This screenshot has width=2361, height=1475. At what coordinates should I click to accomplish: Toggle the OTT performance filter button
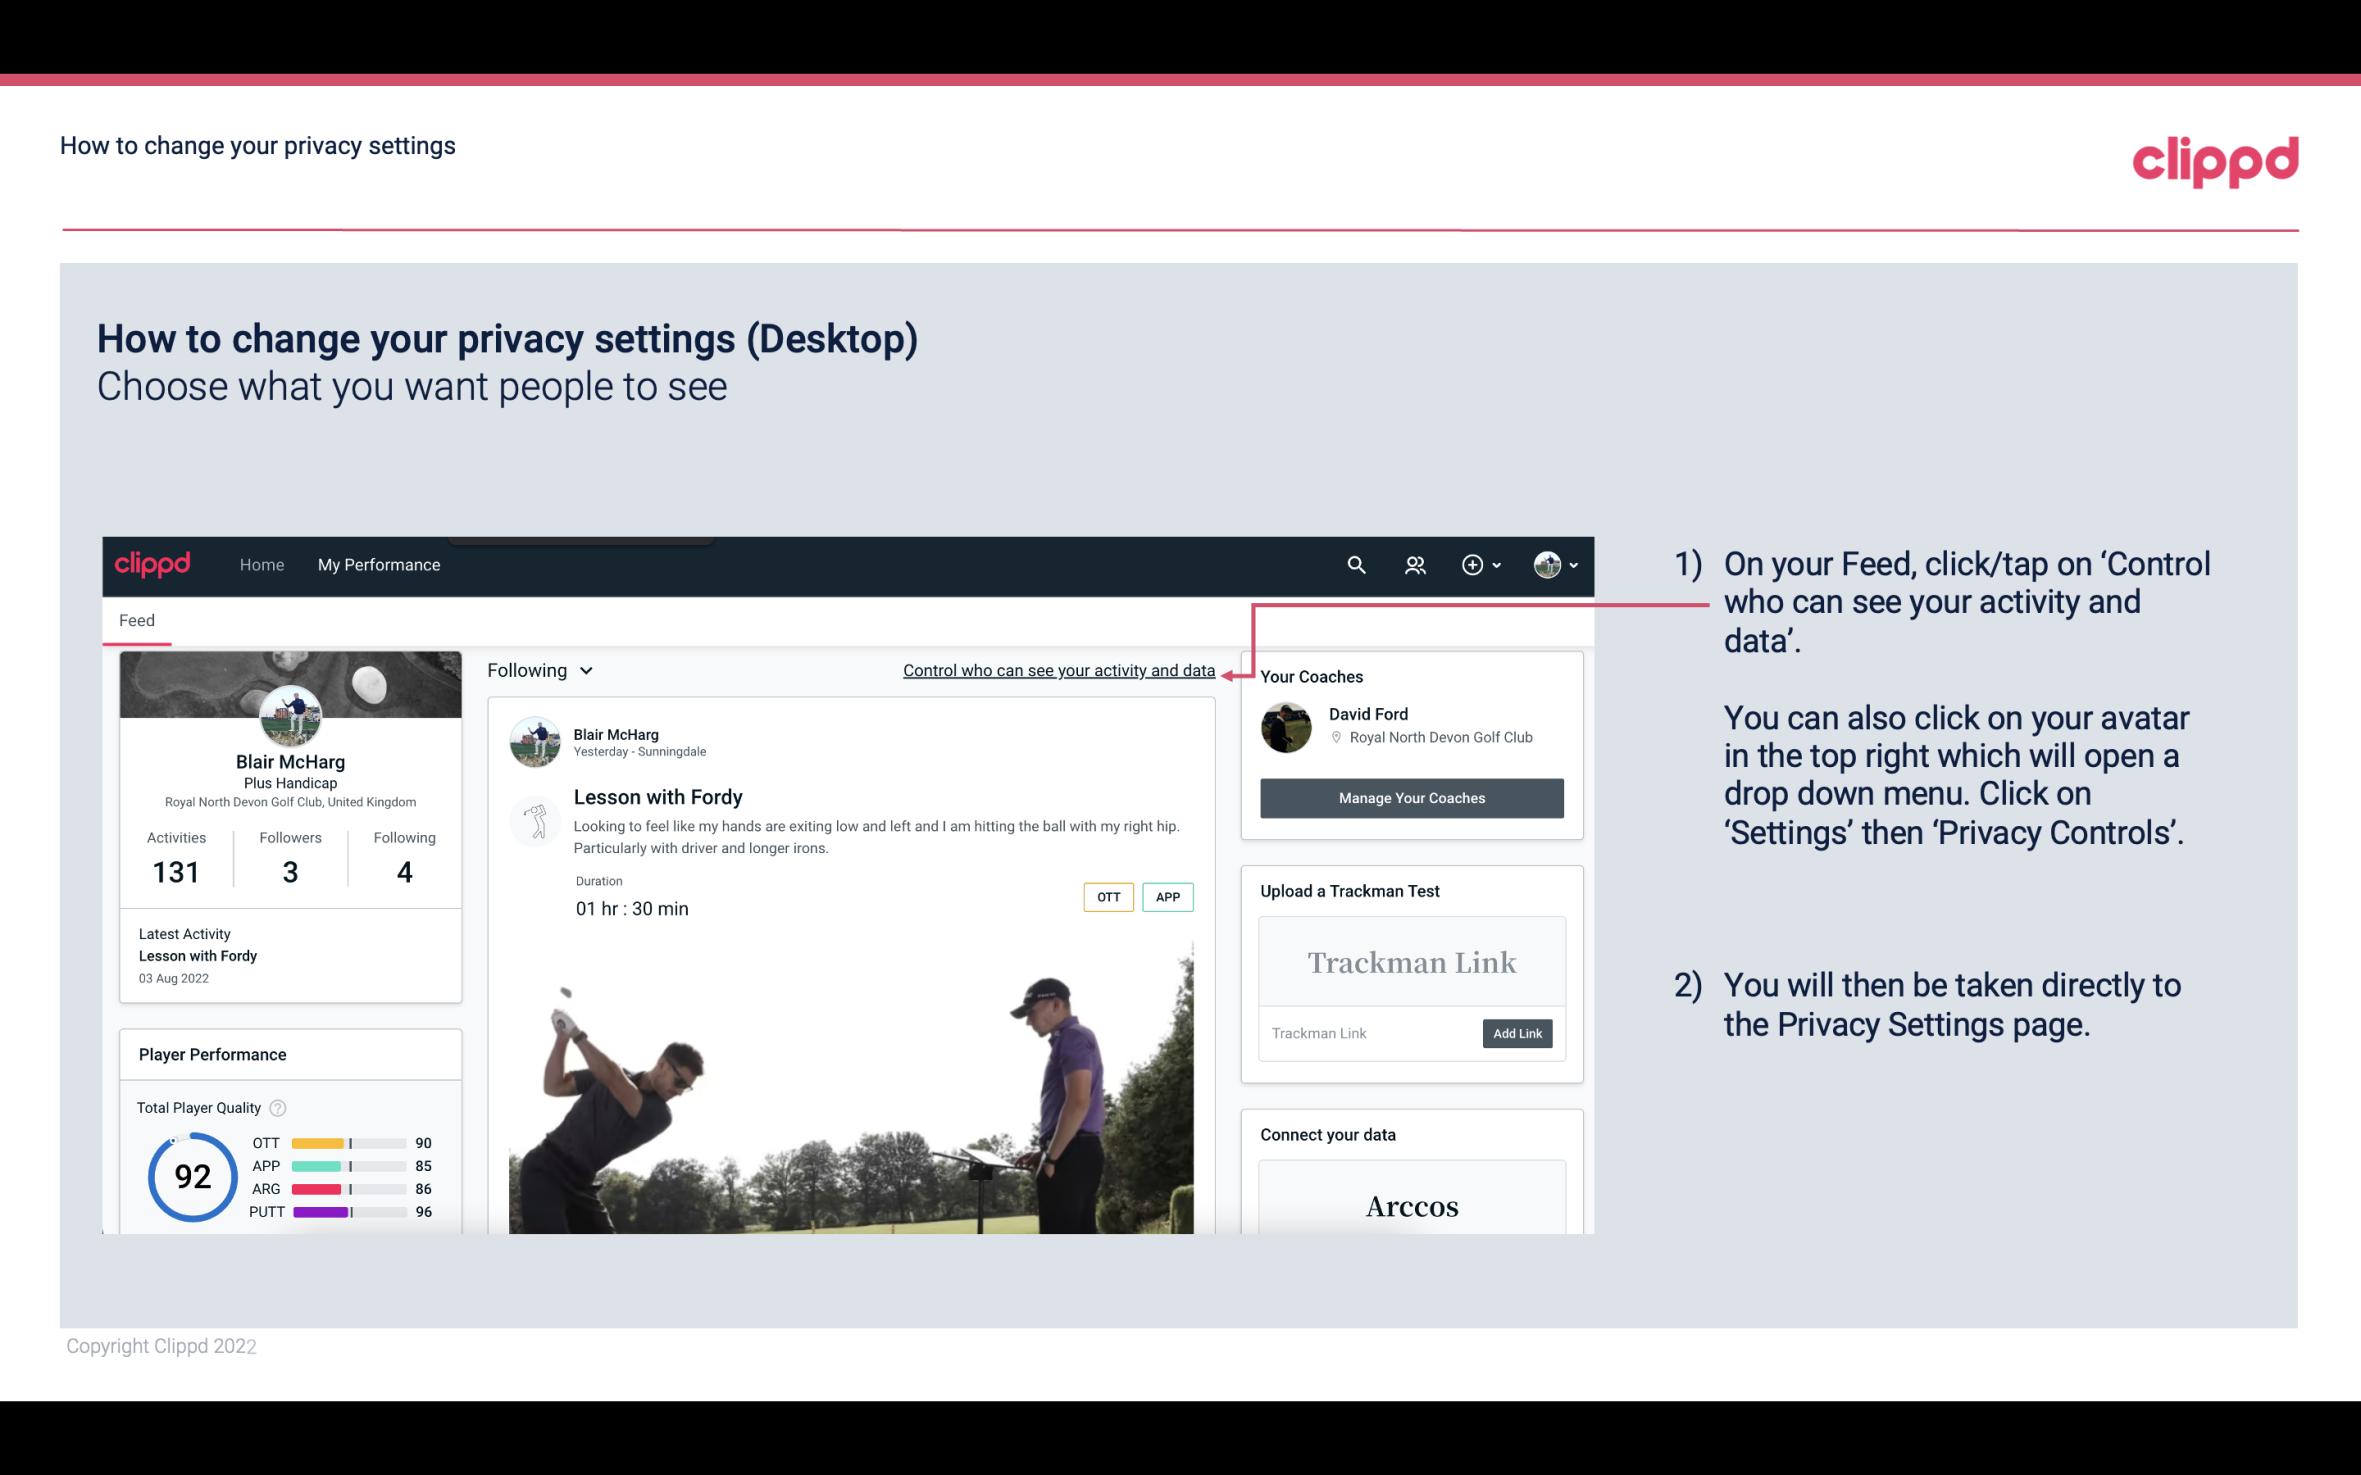tap(1109, 896)
